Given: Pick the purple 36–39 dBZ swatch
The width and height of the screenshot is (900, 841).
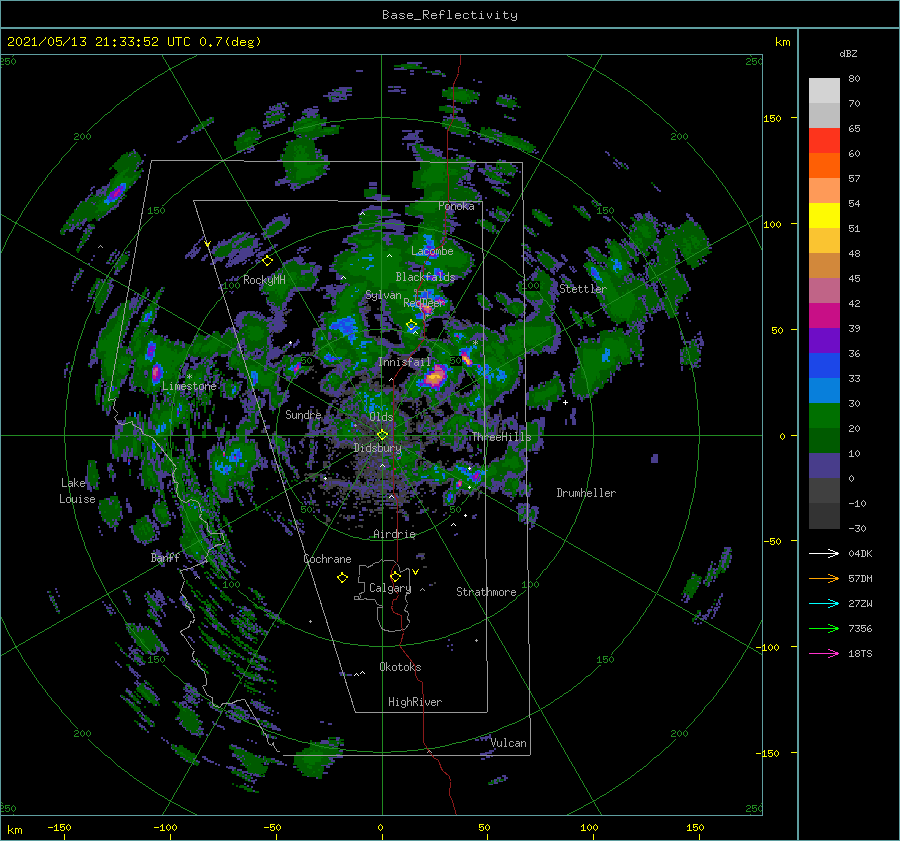Looking at the screenshot, I should point(824,341).
